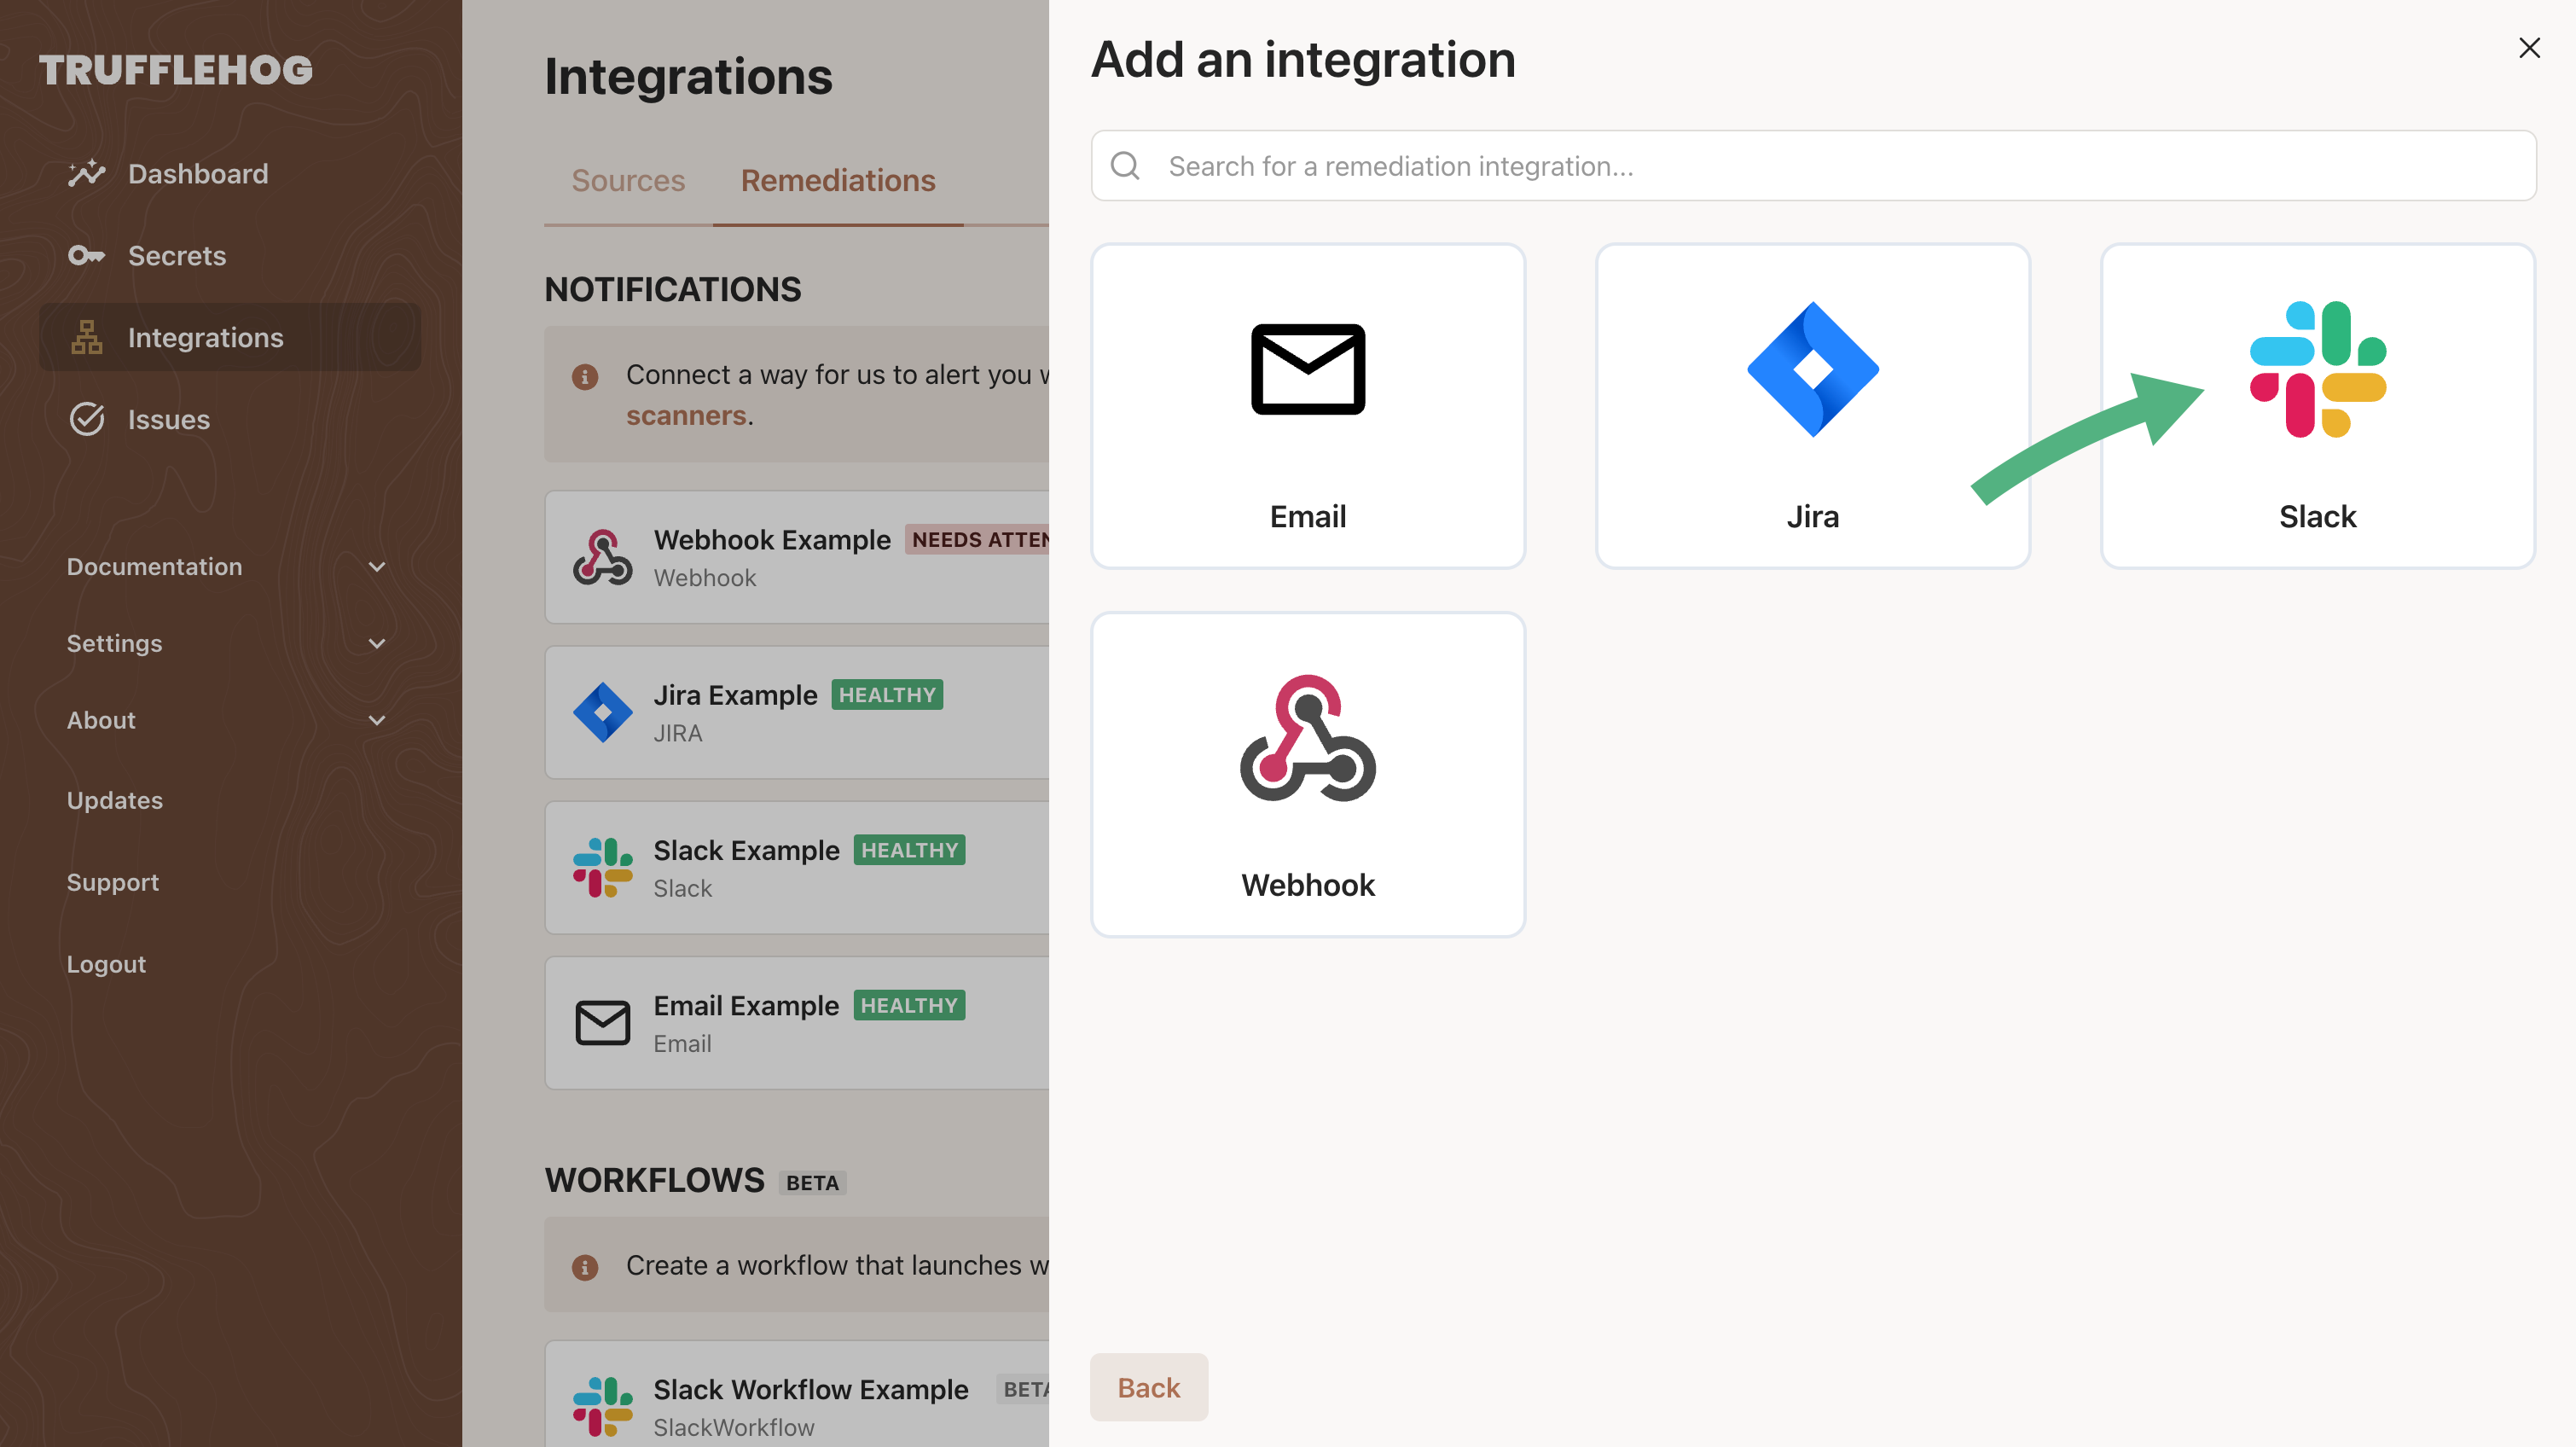Click the Remediations tab
The image size is (2576, 1447).
pyautogui.click(x=838, y=180)
